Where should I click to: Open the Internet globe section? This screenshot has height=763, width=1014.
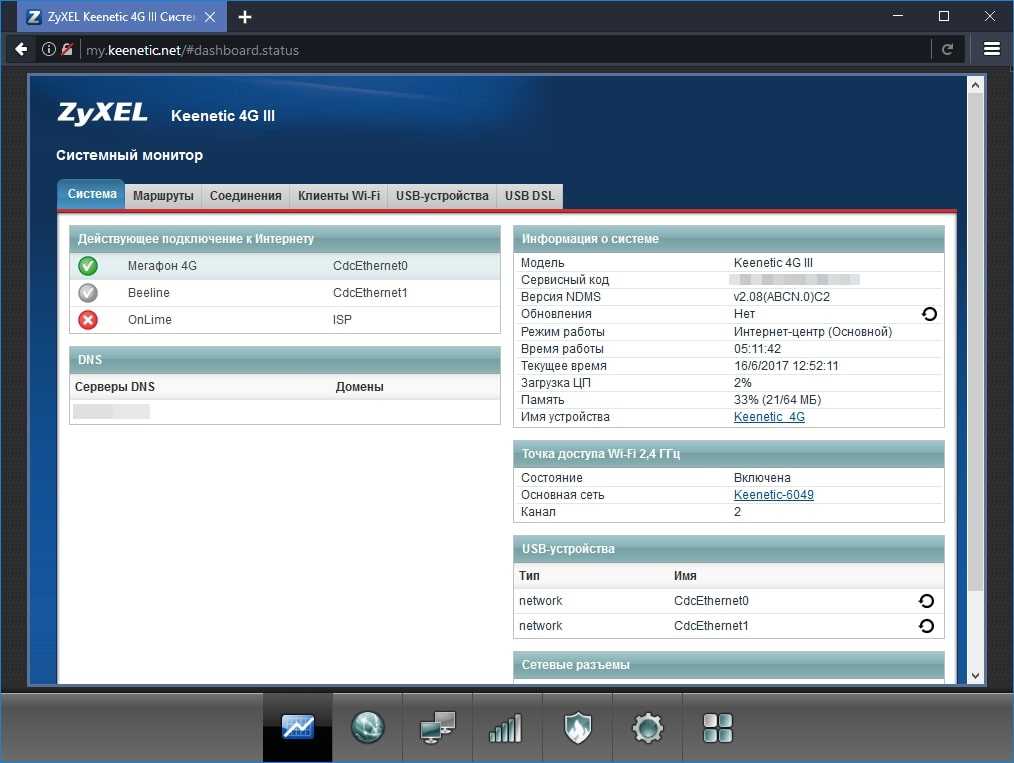tap(367, 728)
